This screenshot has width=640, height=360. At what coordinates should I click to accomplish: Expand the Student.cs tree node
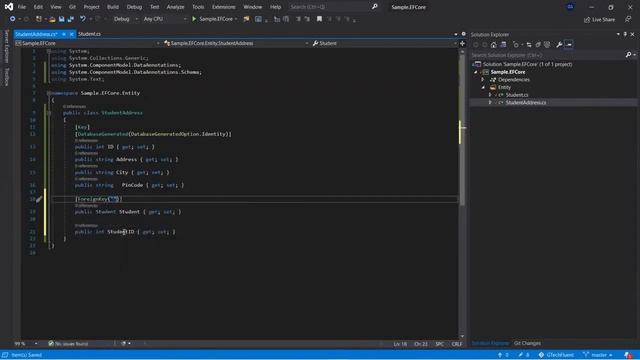pyautogui.click(x=490, y=95)
